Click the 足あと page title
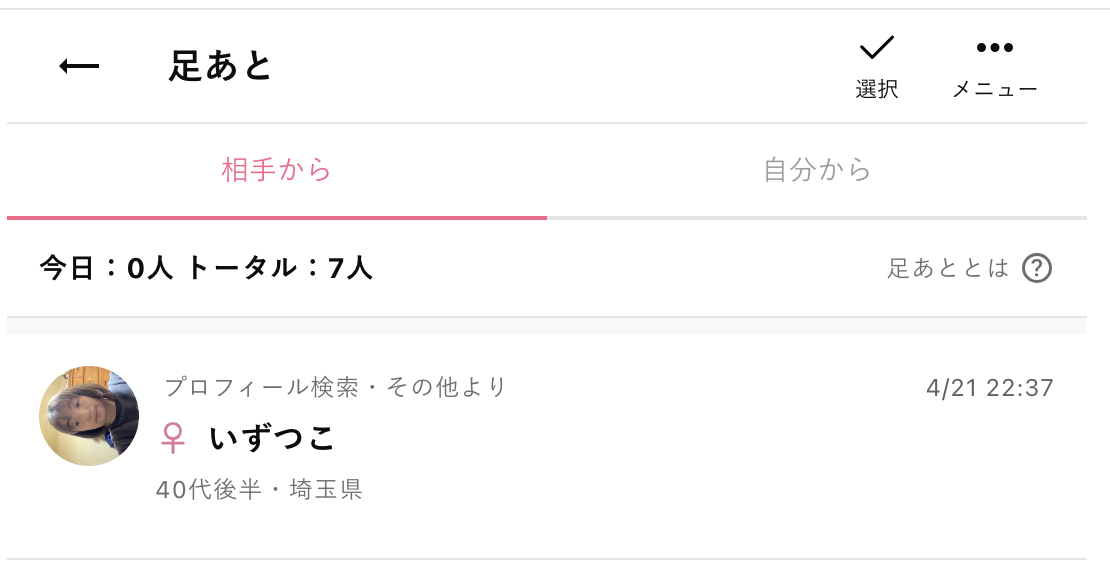The height and width of the screenshot is (568, 1110). (x=220, y=66)
